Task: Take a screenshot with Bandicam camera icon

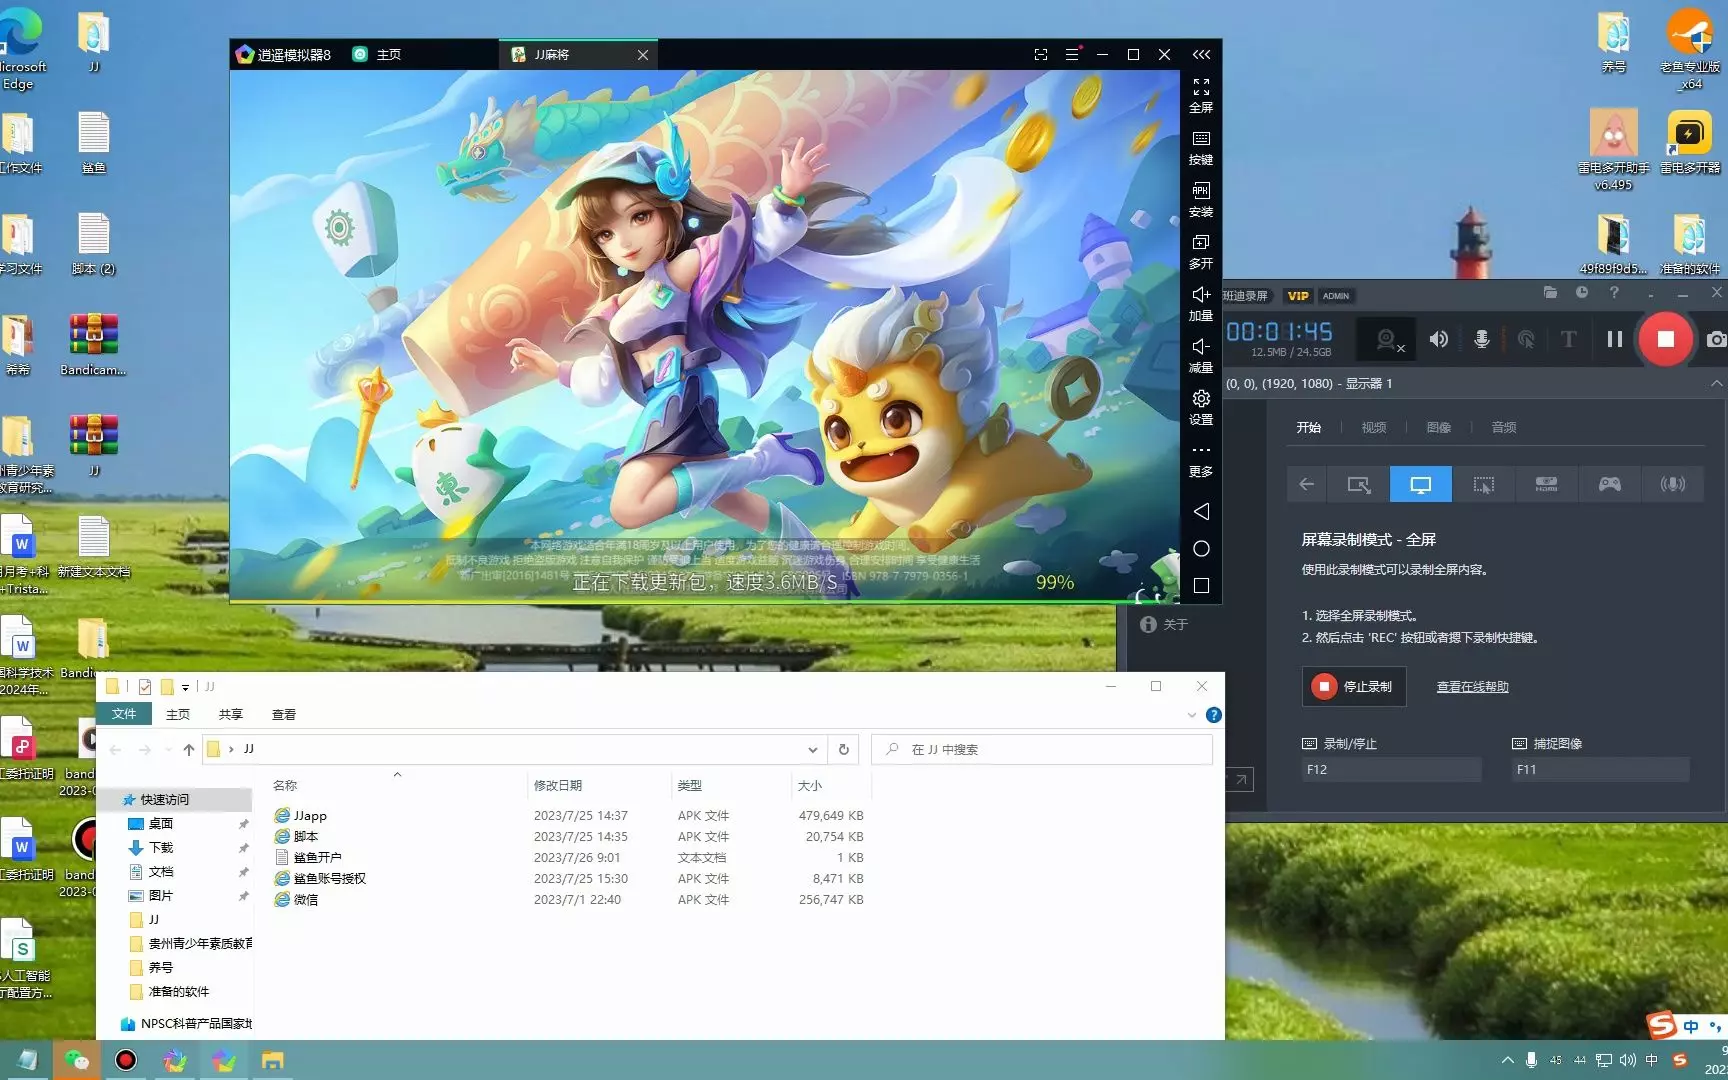Action: point(1716,340)
